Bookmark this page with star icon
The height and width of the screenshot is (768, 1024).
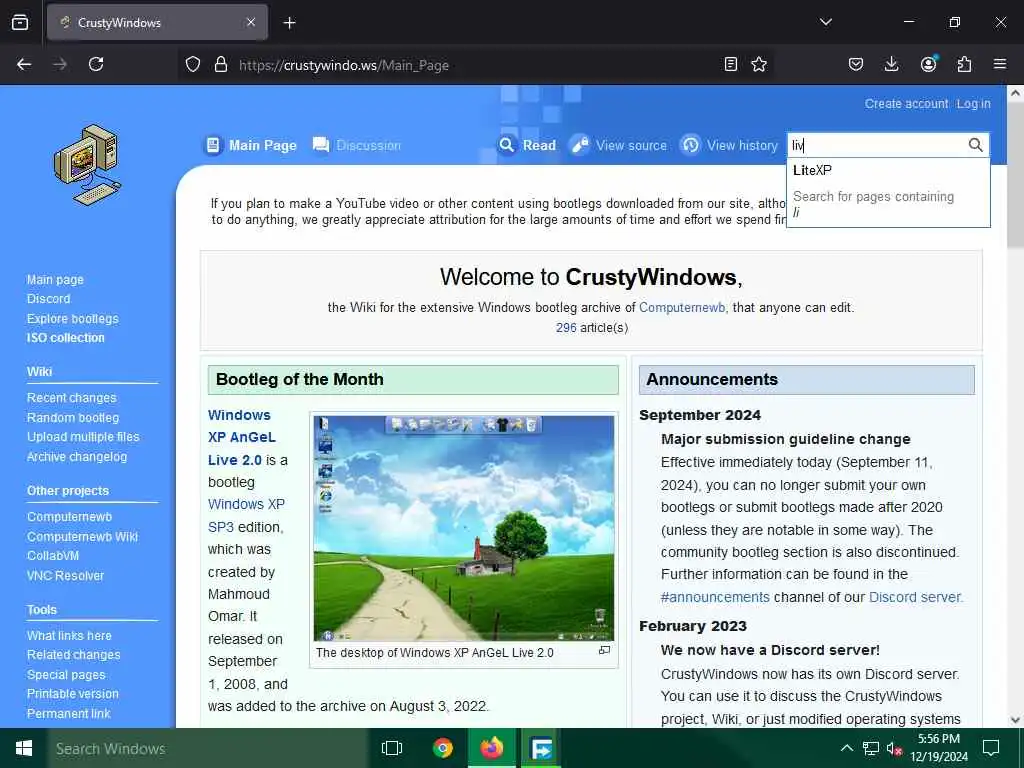tap(759, 64)
